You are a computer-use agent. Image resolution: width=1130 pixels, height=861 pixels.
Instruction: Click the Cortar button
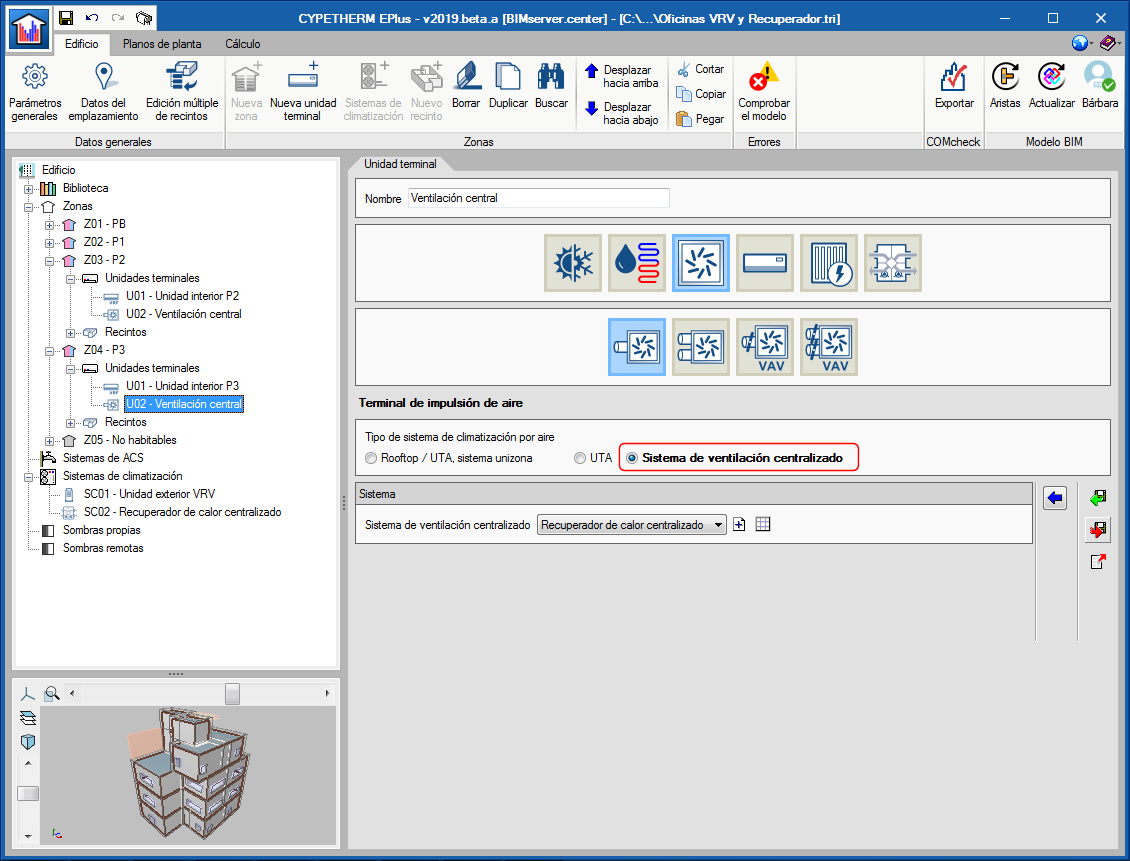click(700, 69)
